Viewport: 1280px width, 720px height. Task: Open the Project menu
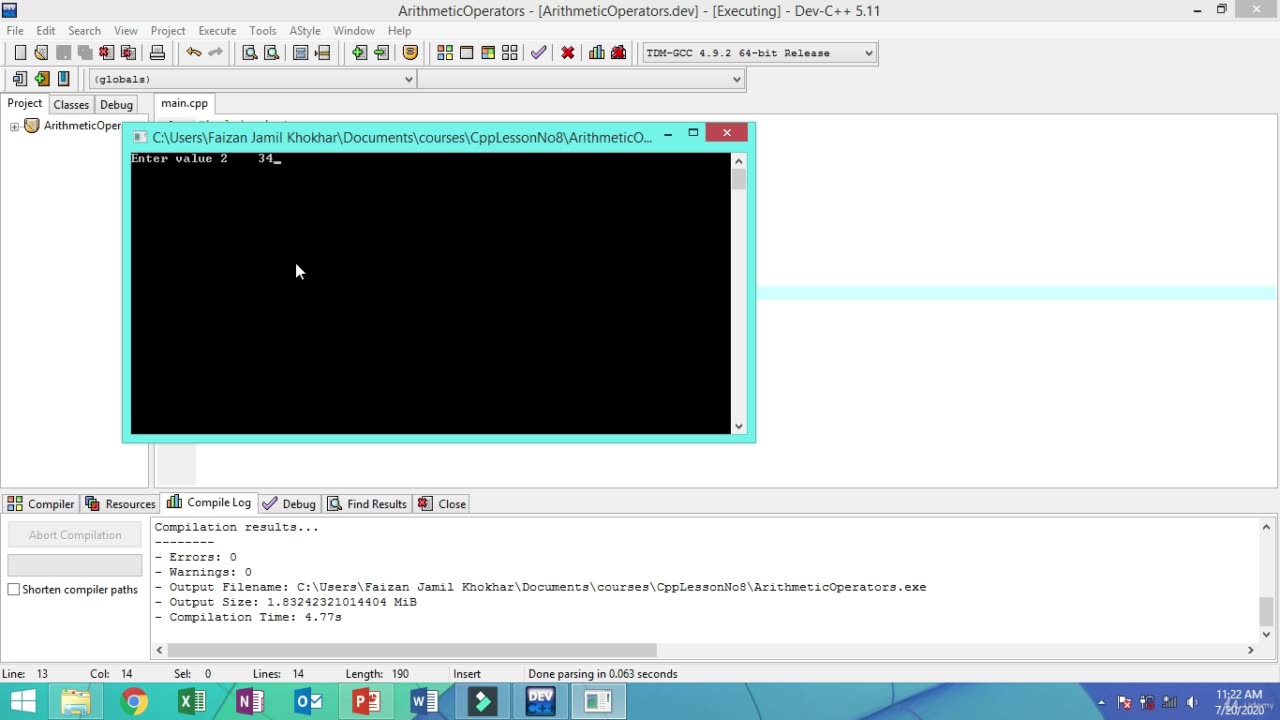click(168, 31)
